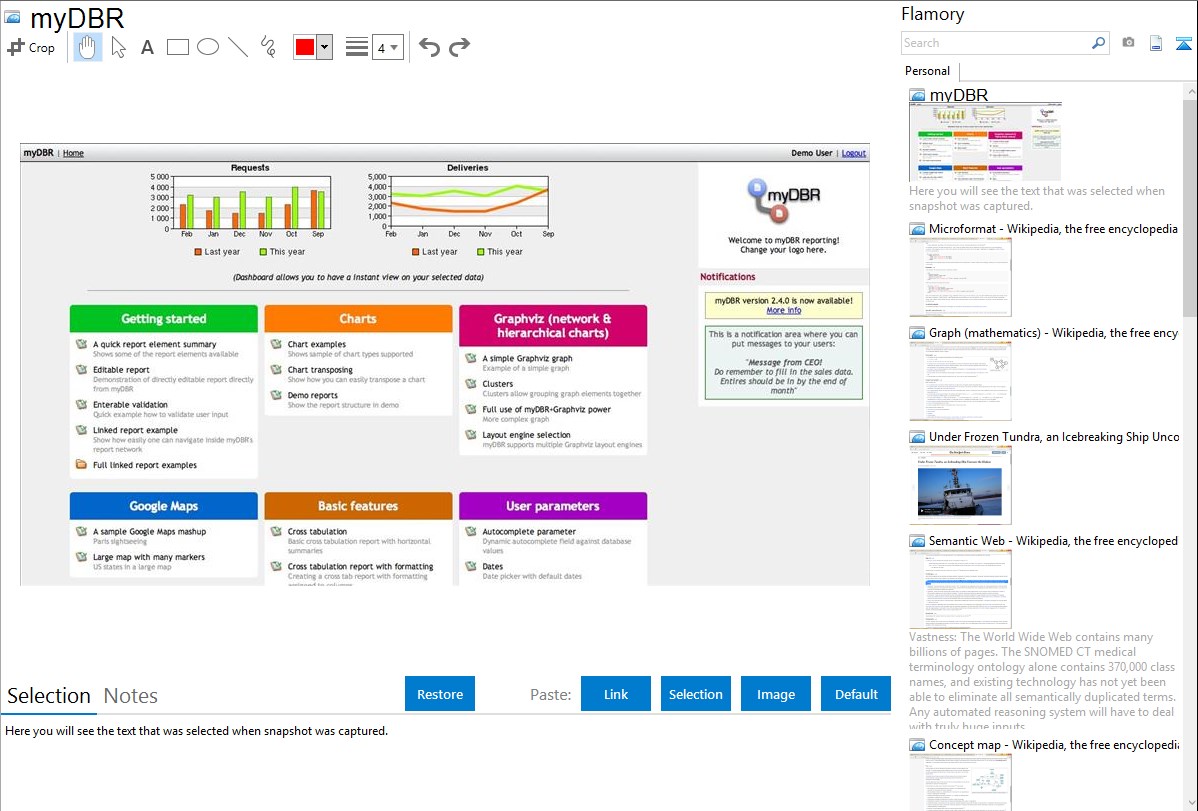This screenshot has width=1198, height=811.
Task: Click Semantic Web - Wikipedia snapshot title
Action: click(x=1053, y=540)
